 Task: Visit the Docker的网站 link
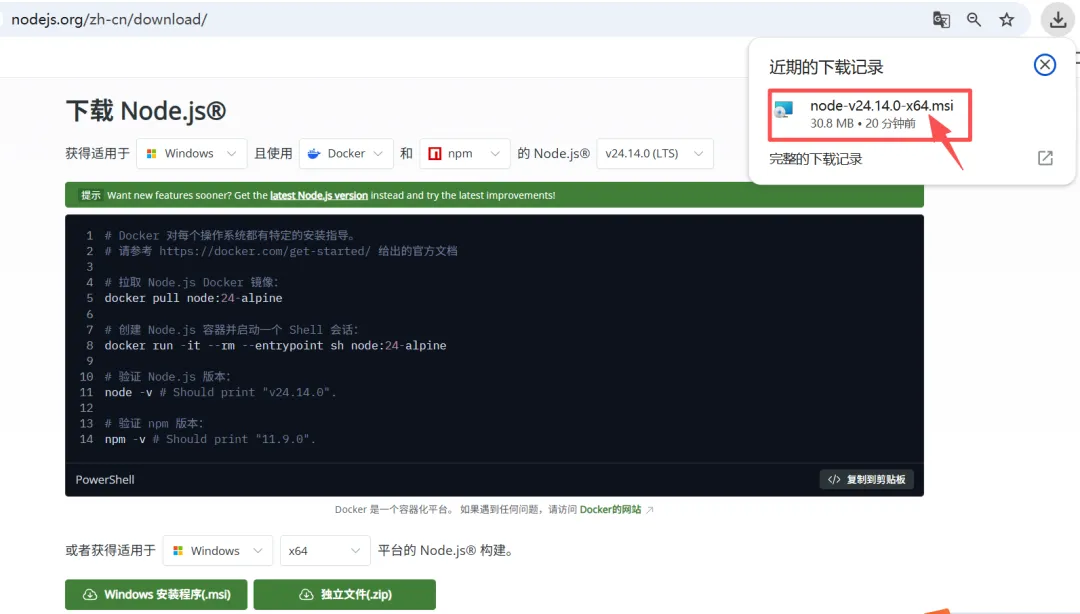[610, 509]
